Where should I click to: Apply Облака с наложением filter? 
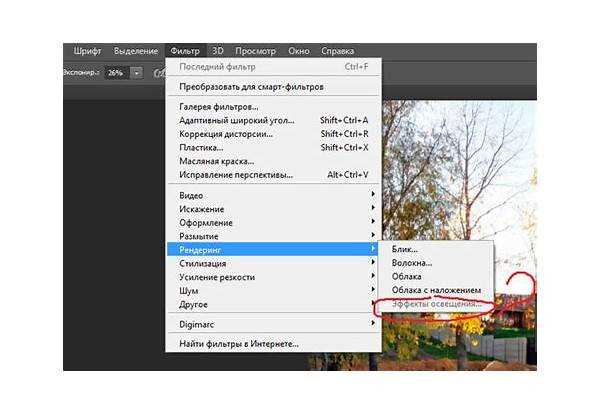click(x=435, y=290)
